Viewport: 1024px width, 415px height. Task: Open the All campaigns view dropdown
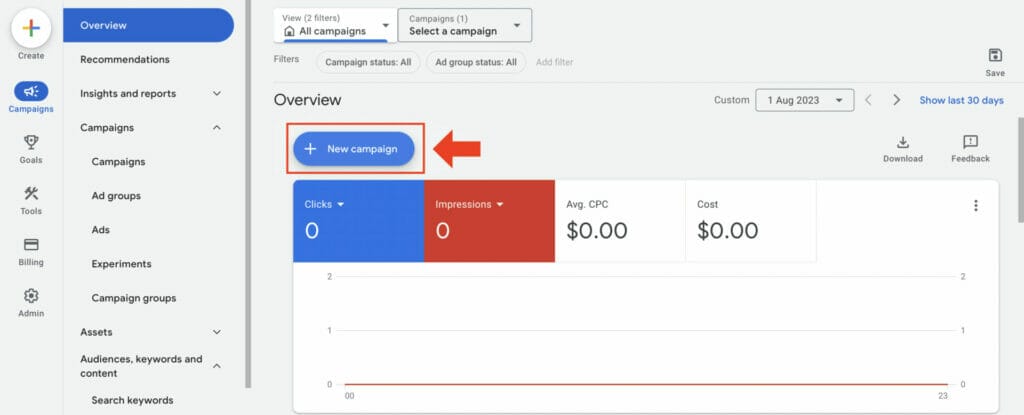pyautogui.click(x=335, y=25)
